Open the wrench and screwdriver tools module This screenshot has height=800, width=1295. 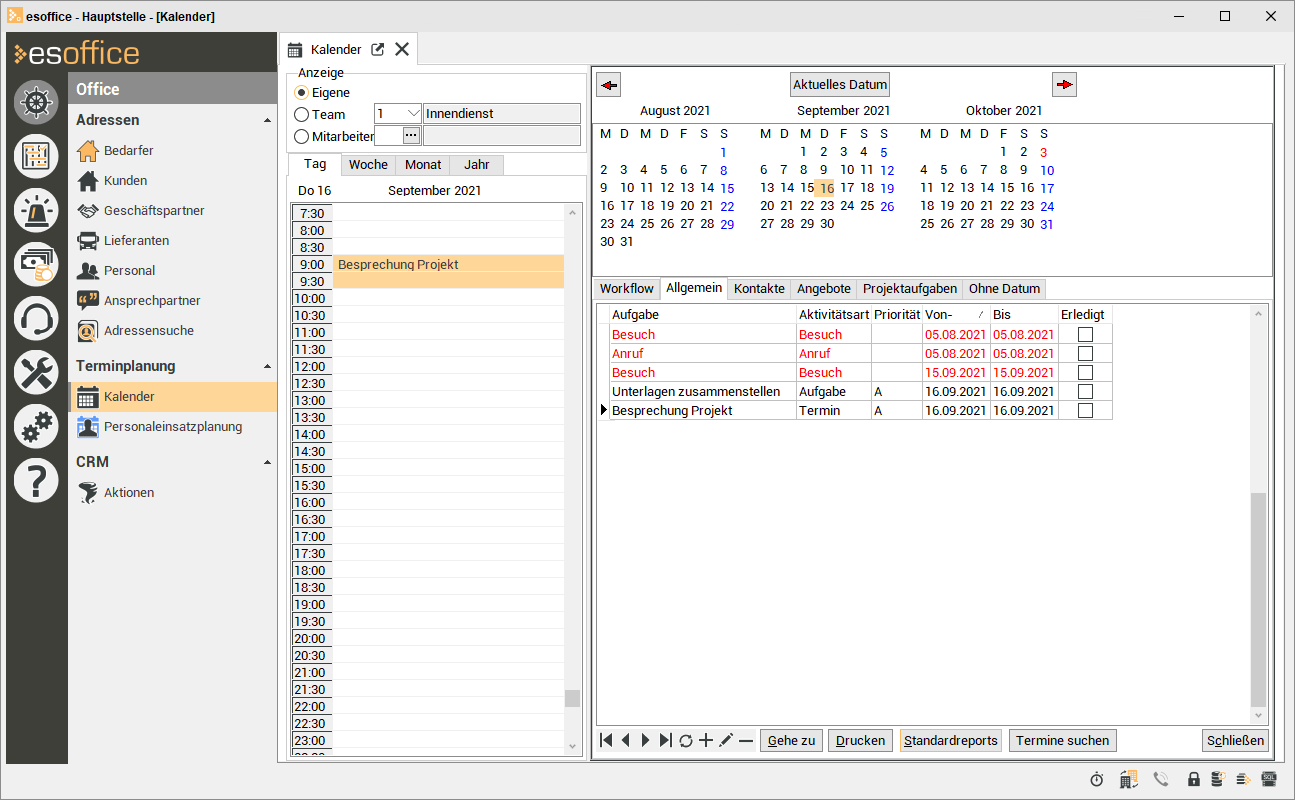37,373
